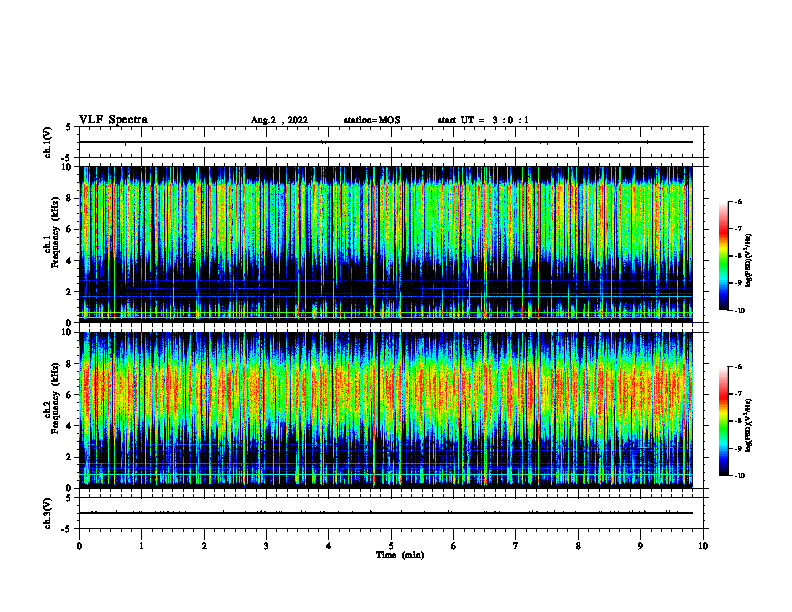Click the "ch.1(V)" waveform axis label

coord(48,142)
